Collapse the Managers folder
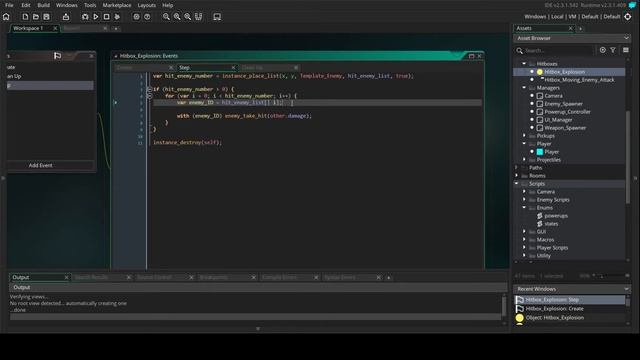640x360 pixels. pos(524,88)
